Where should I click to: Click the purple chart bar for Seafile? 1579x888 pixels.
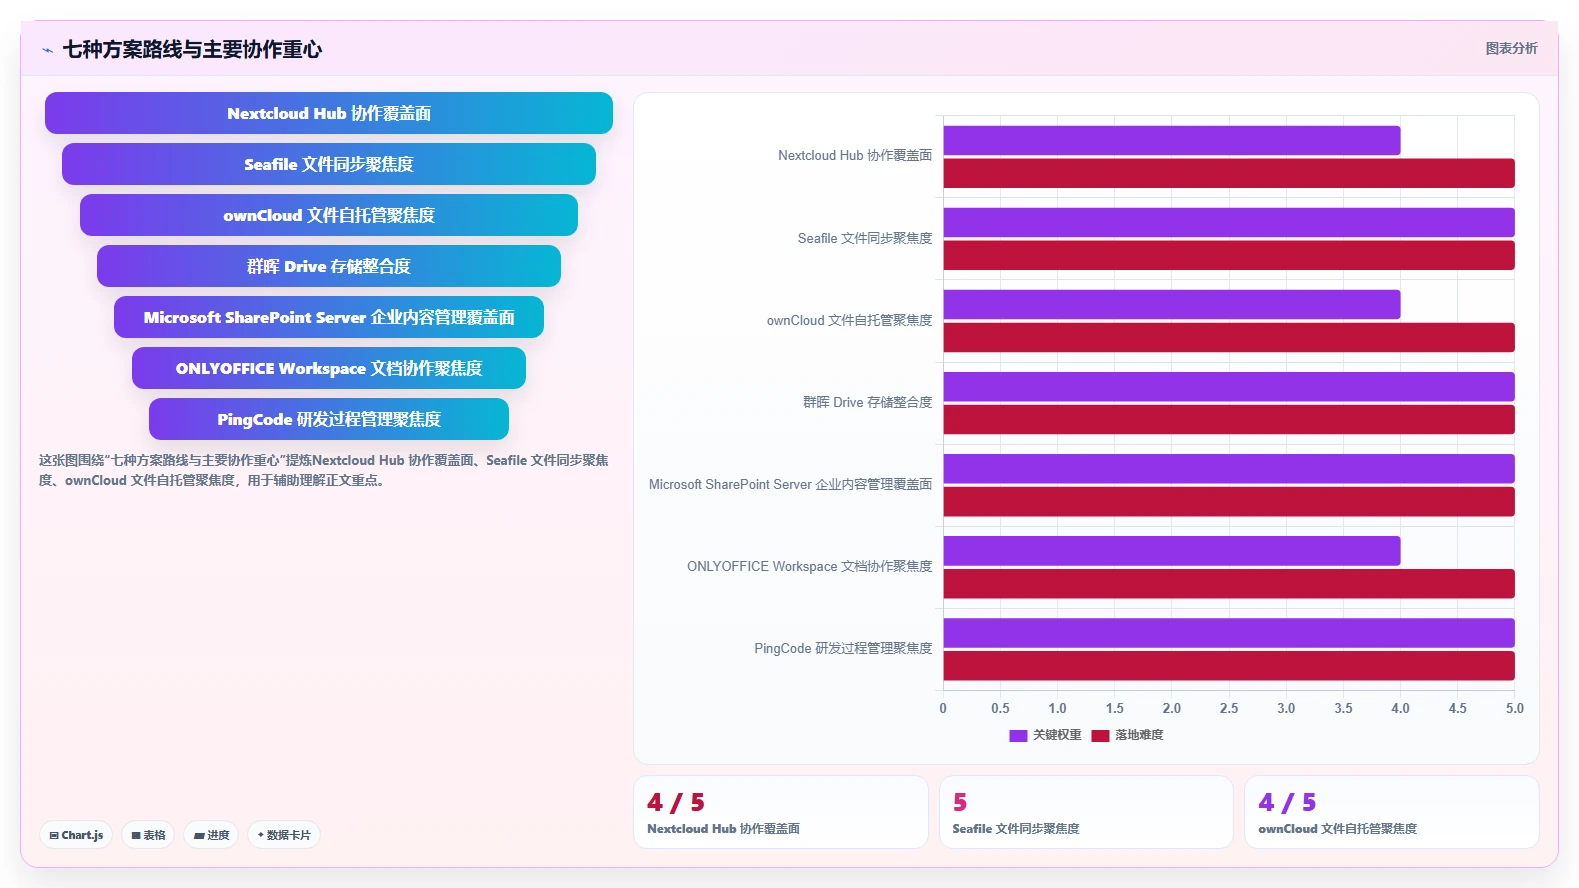click(1229, 223)
